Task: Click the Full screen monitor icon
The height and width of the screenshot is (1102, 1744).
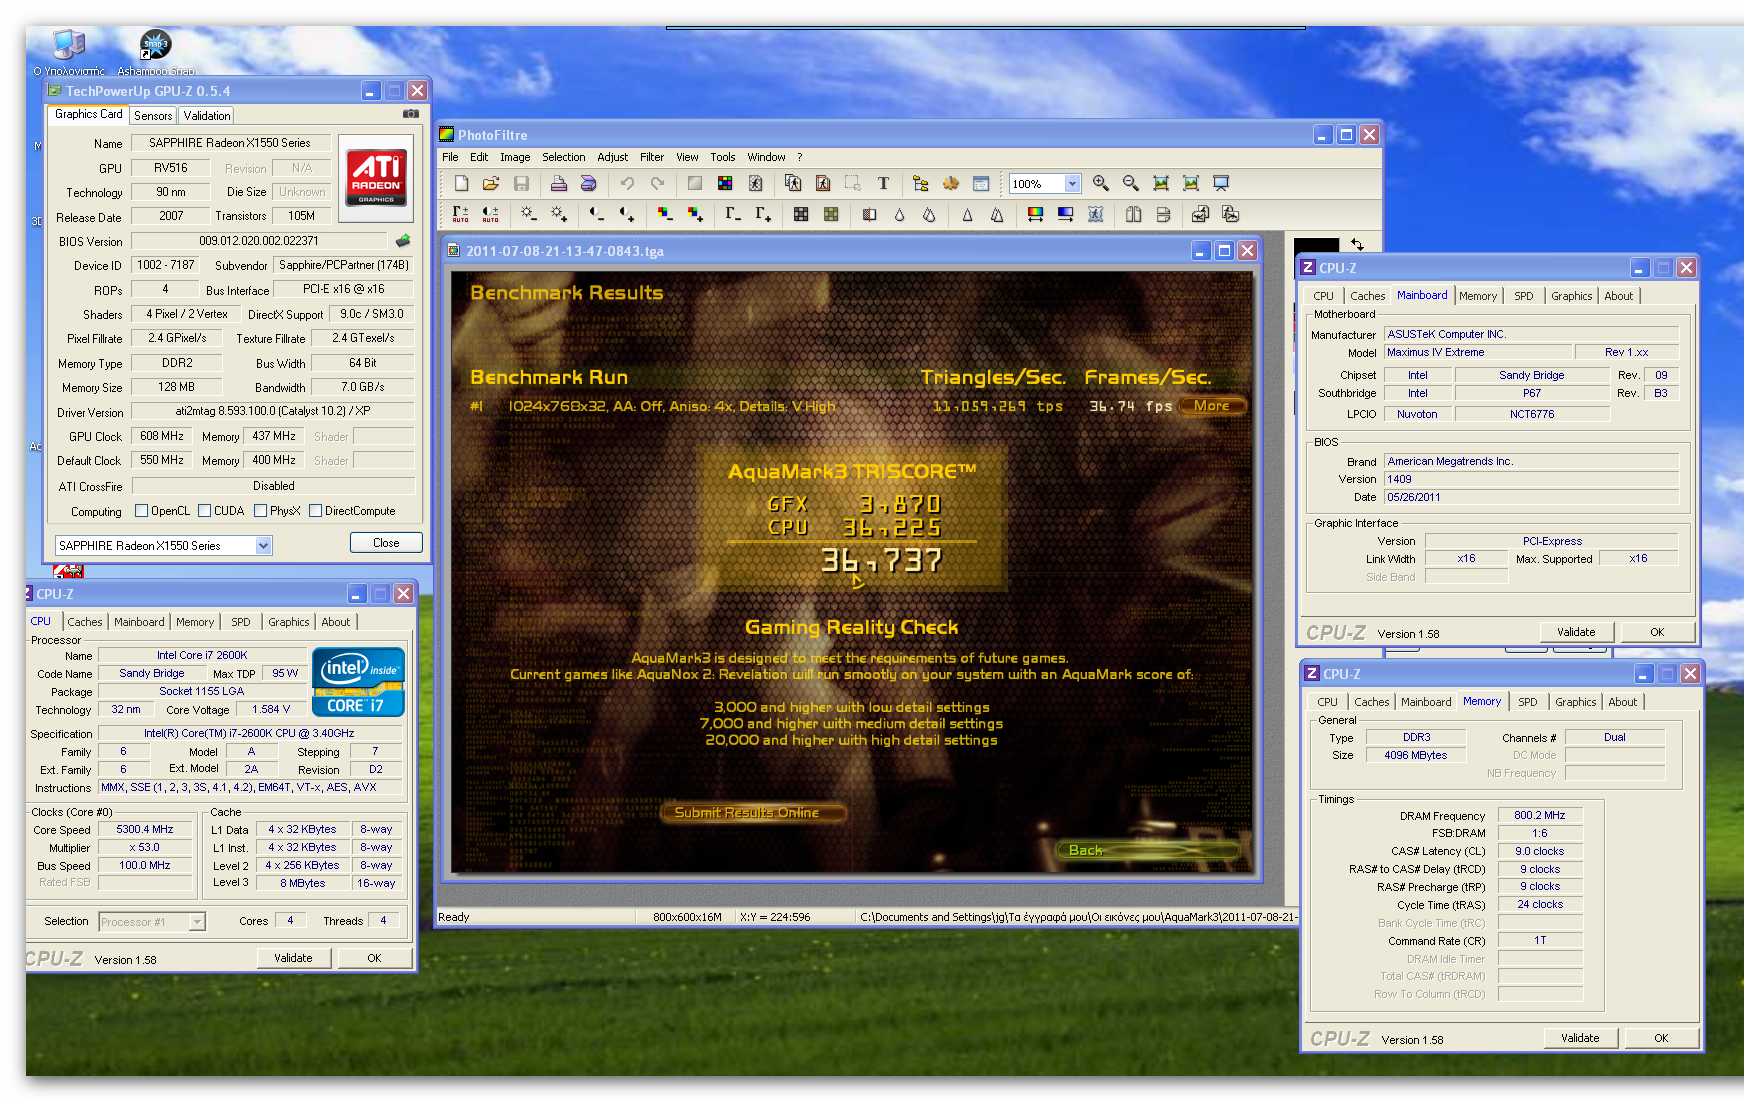Action: 1221,184
